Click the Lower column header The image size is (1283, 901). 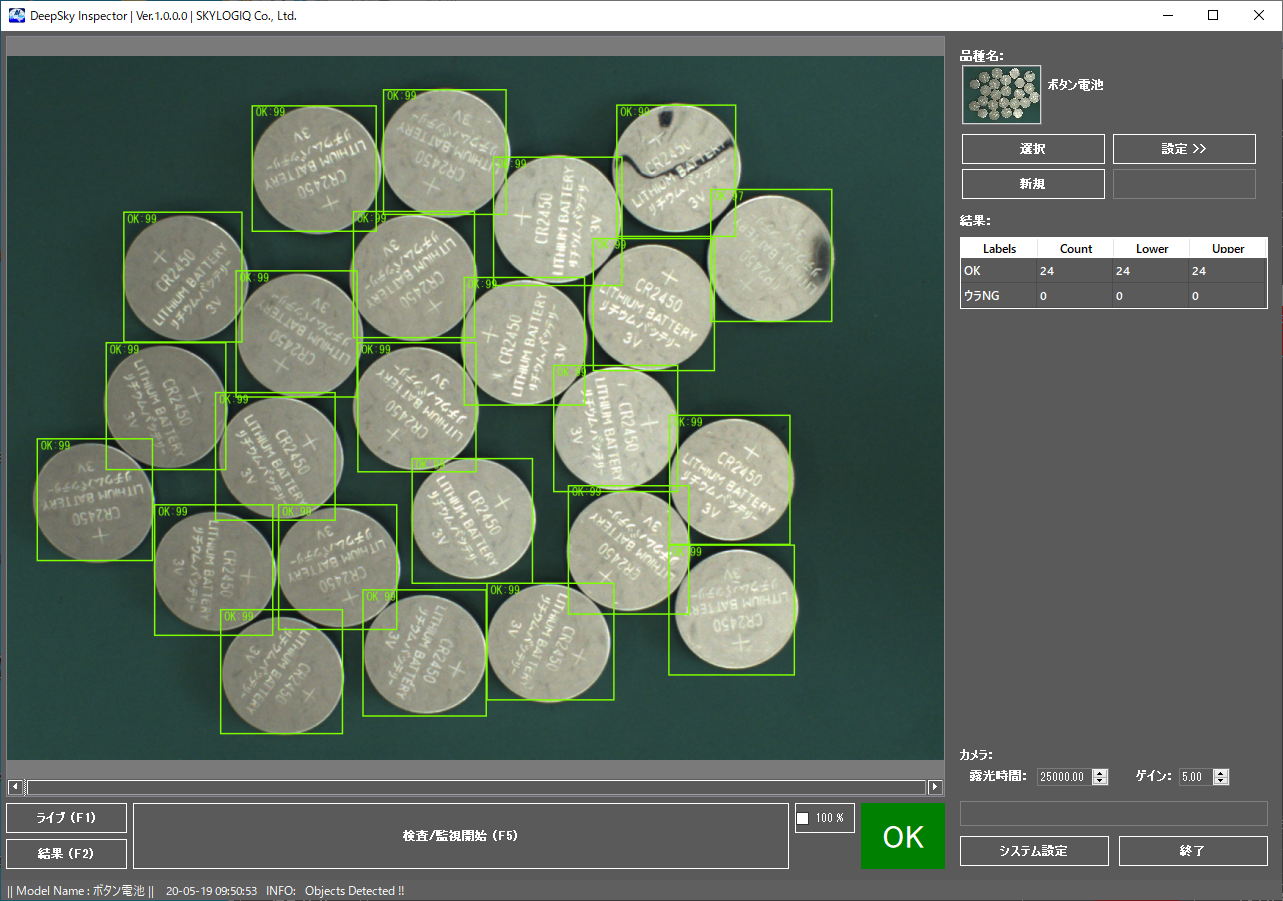click(1152, 248)
